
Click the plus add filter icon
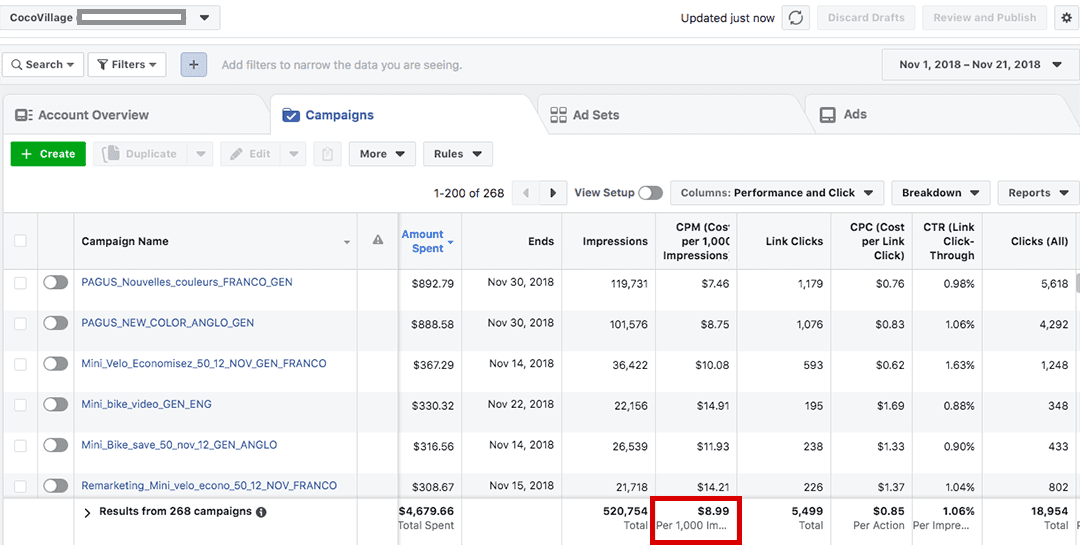tap(193, 65)
